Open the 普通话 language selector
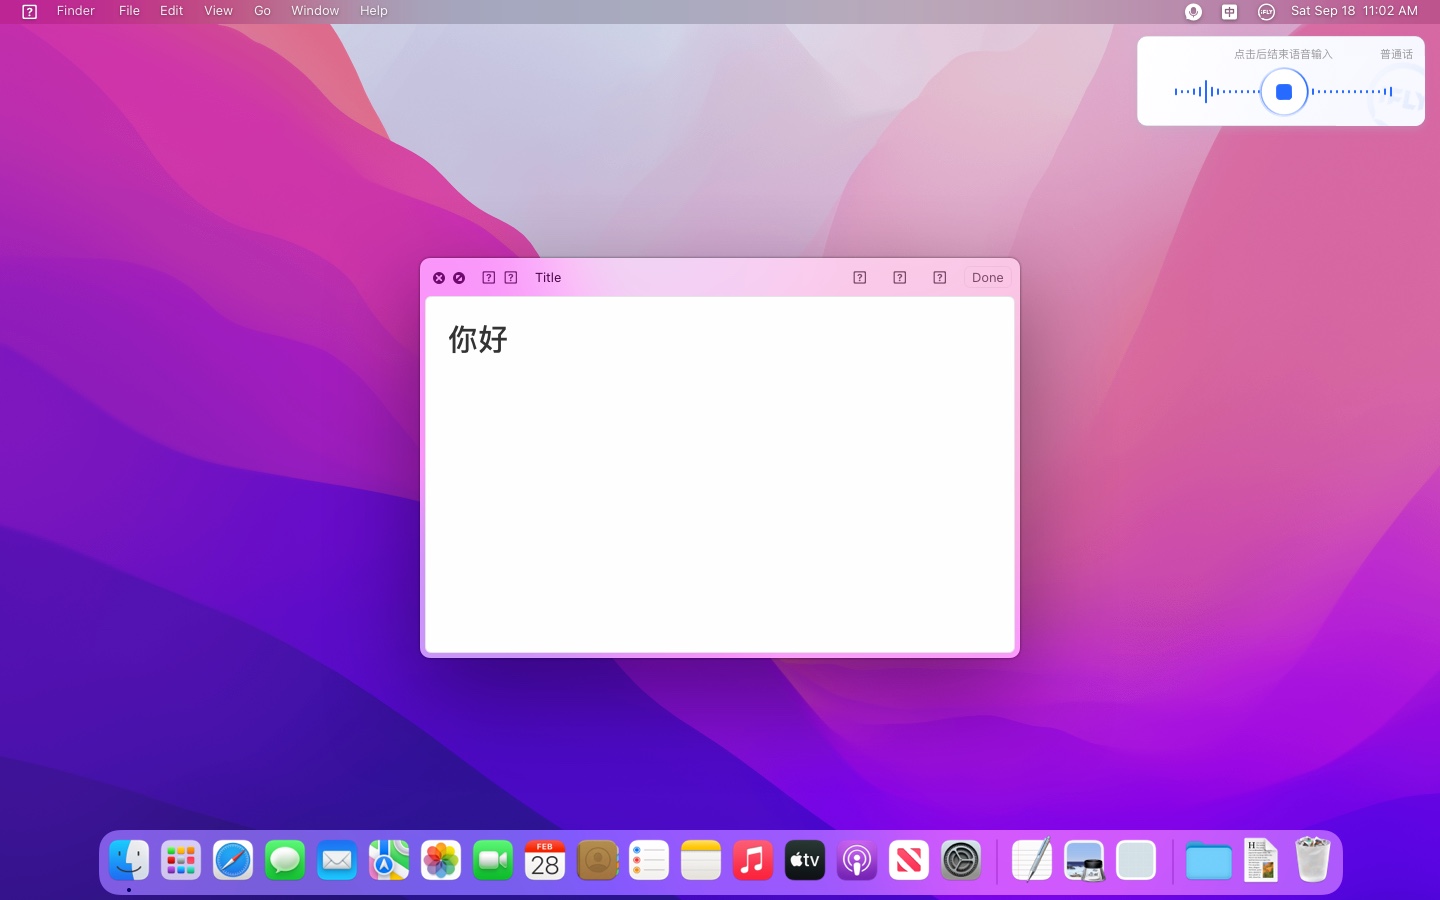 tap(1396, 54)
